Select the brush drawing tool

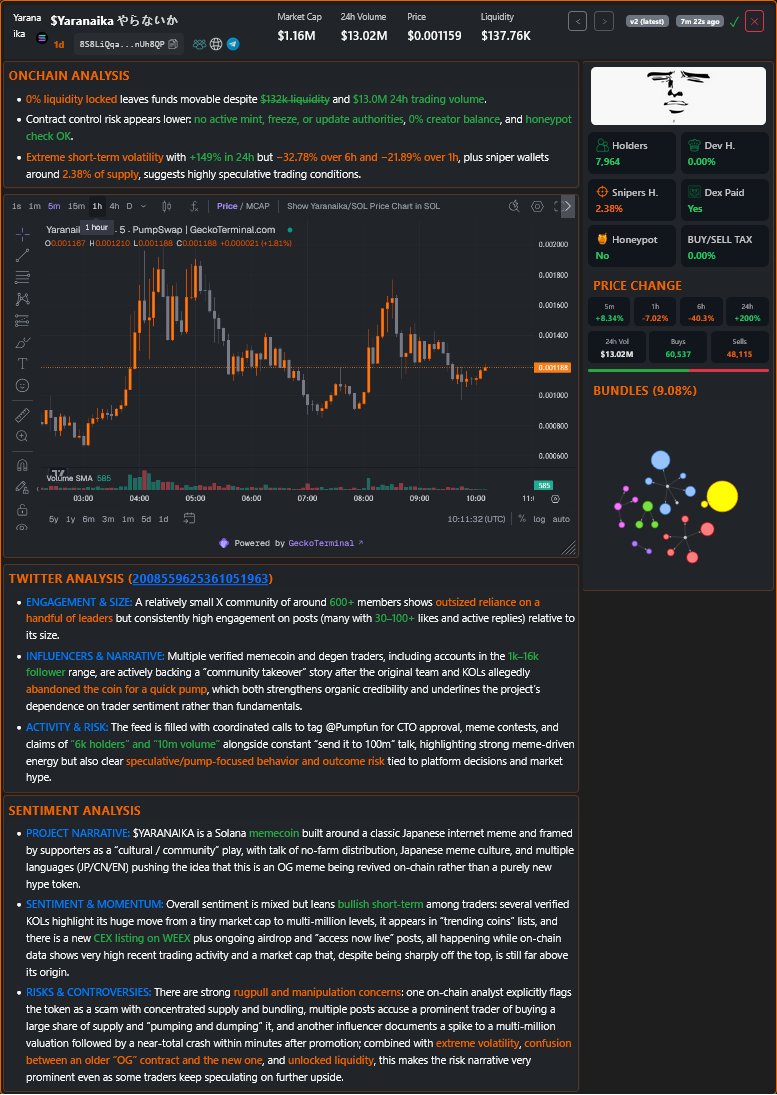point(22,342)
